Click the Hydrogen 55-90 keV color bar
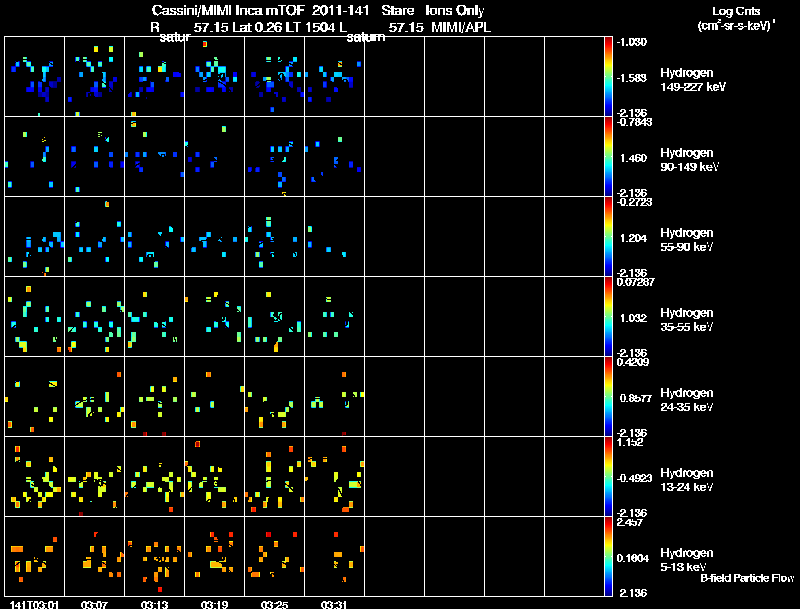This screenshot has width=800, height=609. [x=608, y=237]
